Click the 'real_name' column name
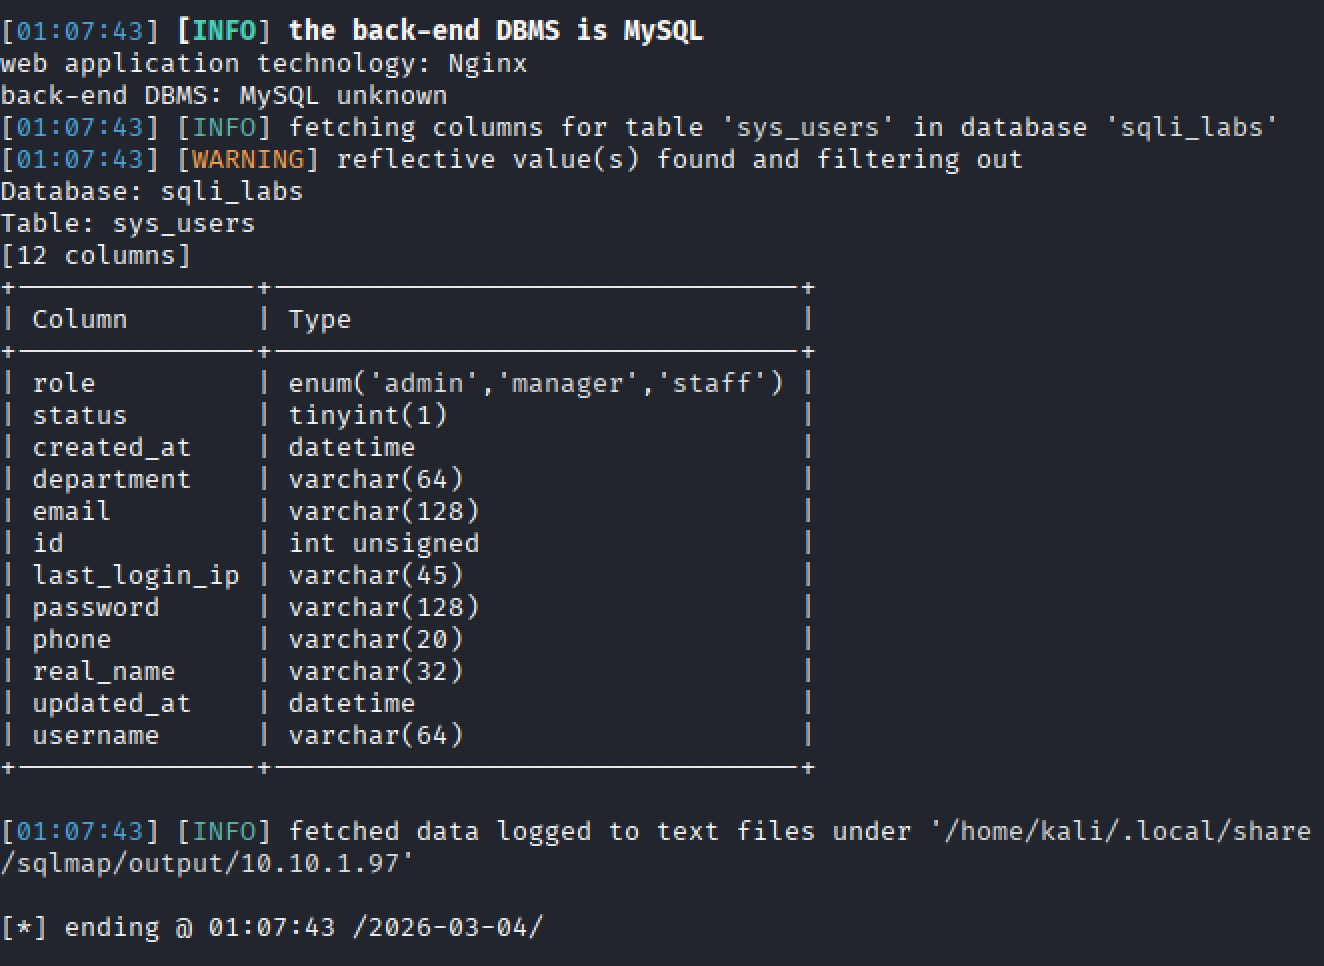The width and height of the screenshot is (1324, 966). 104,671
